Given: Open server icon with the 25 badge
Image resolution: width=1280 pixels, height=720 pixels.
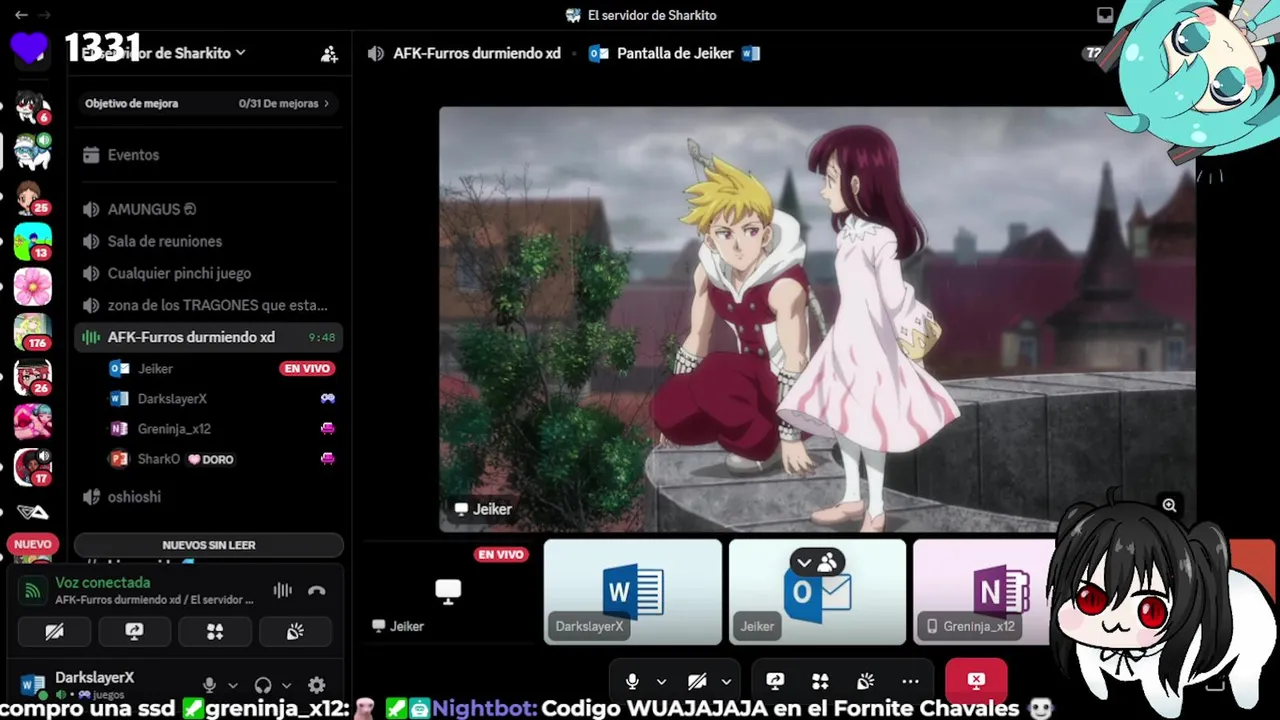Looking at the screenshot, I should 33,197.
